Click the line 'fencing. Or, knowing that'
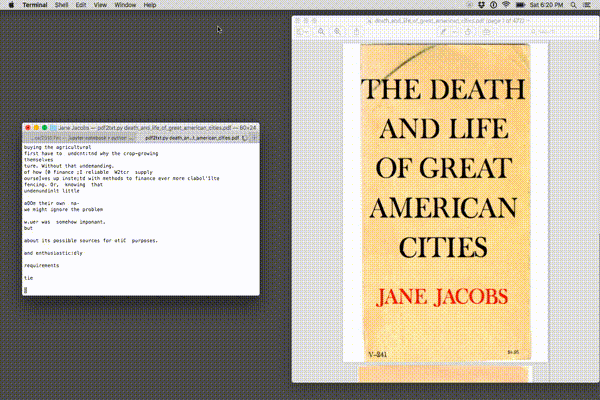The height and width of the screenshot is (400, 600). coord(63,184)
